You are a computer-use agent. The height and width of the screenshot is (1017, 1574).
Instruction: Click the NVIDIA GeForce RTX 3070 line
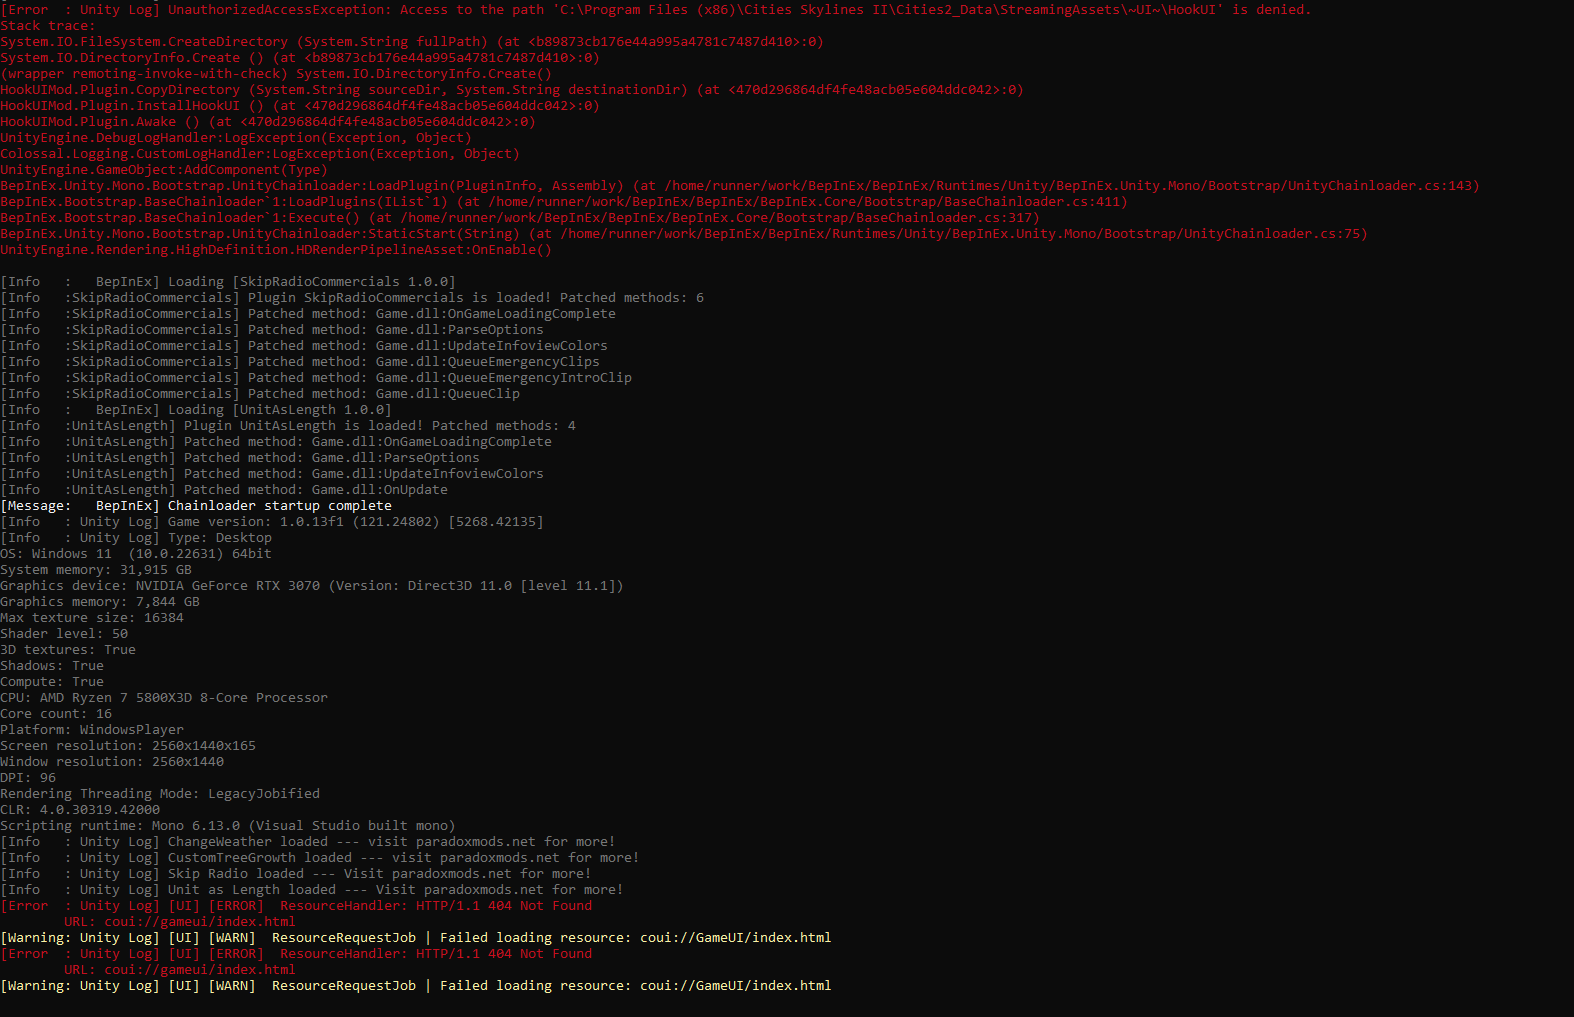coord(312,586)
